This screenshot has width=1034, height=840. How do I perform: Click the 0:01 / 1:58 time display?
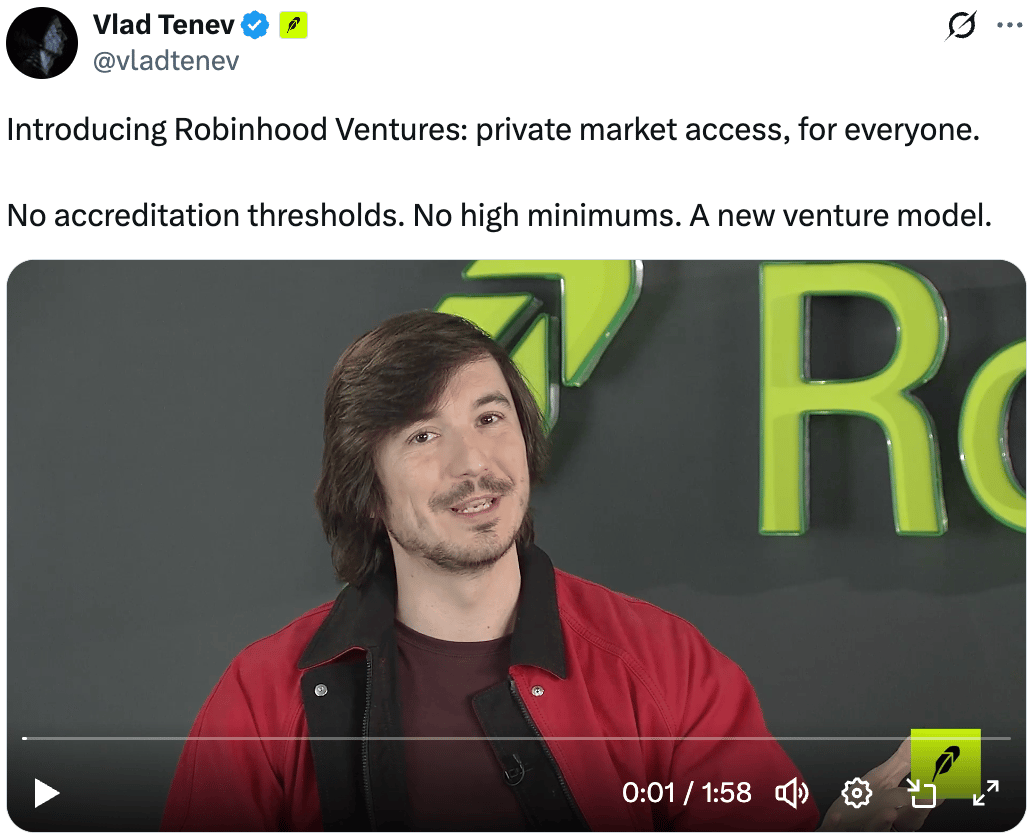tap(686, 793)
